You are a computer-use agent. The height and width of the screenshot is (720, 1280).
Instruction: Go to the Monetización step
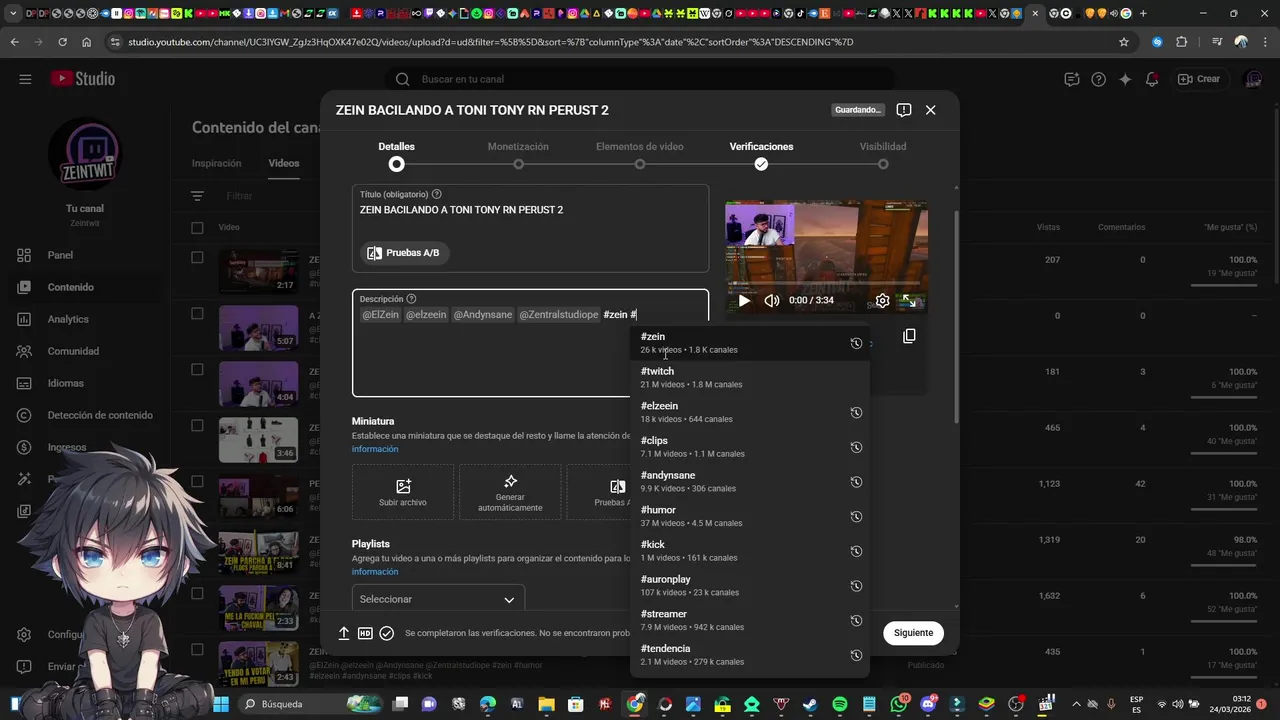[518, 155]
